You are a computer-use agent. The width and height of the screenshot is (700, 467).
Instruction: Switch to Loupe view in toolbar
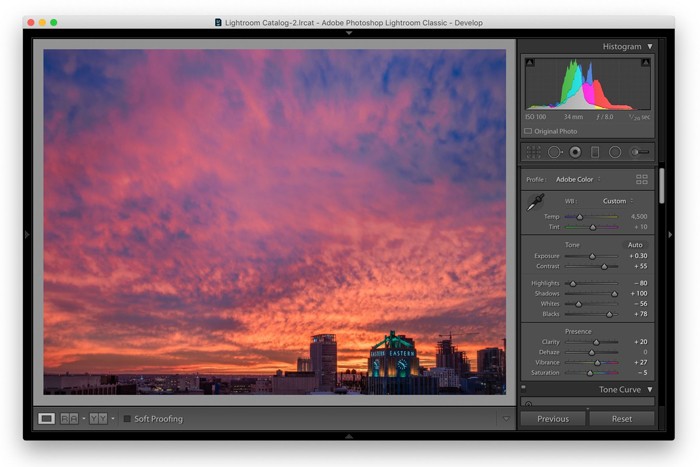46,418
